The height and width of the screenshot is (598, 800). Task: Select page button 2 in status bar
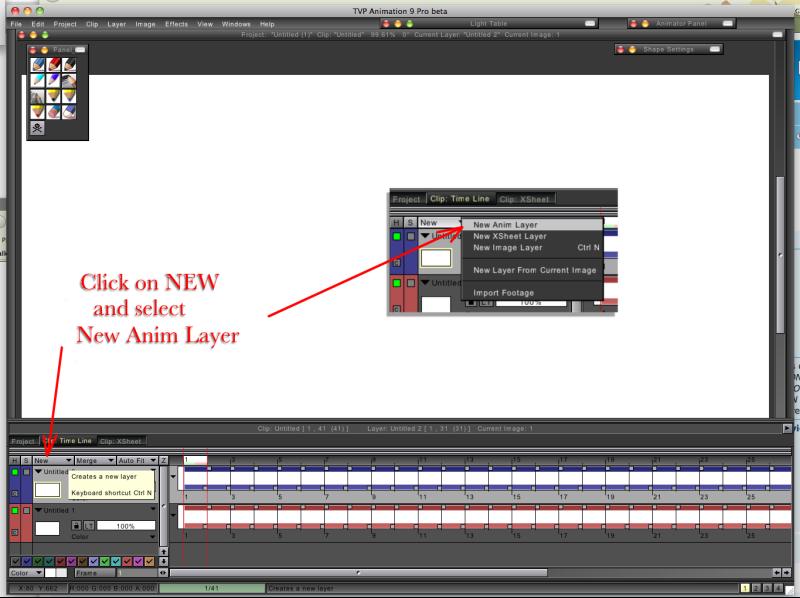(756, 588)
